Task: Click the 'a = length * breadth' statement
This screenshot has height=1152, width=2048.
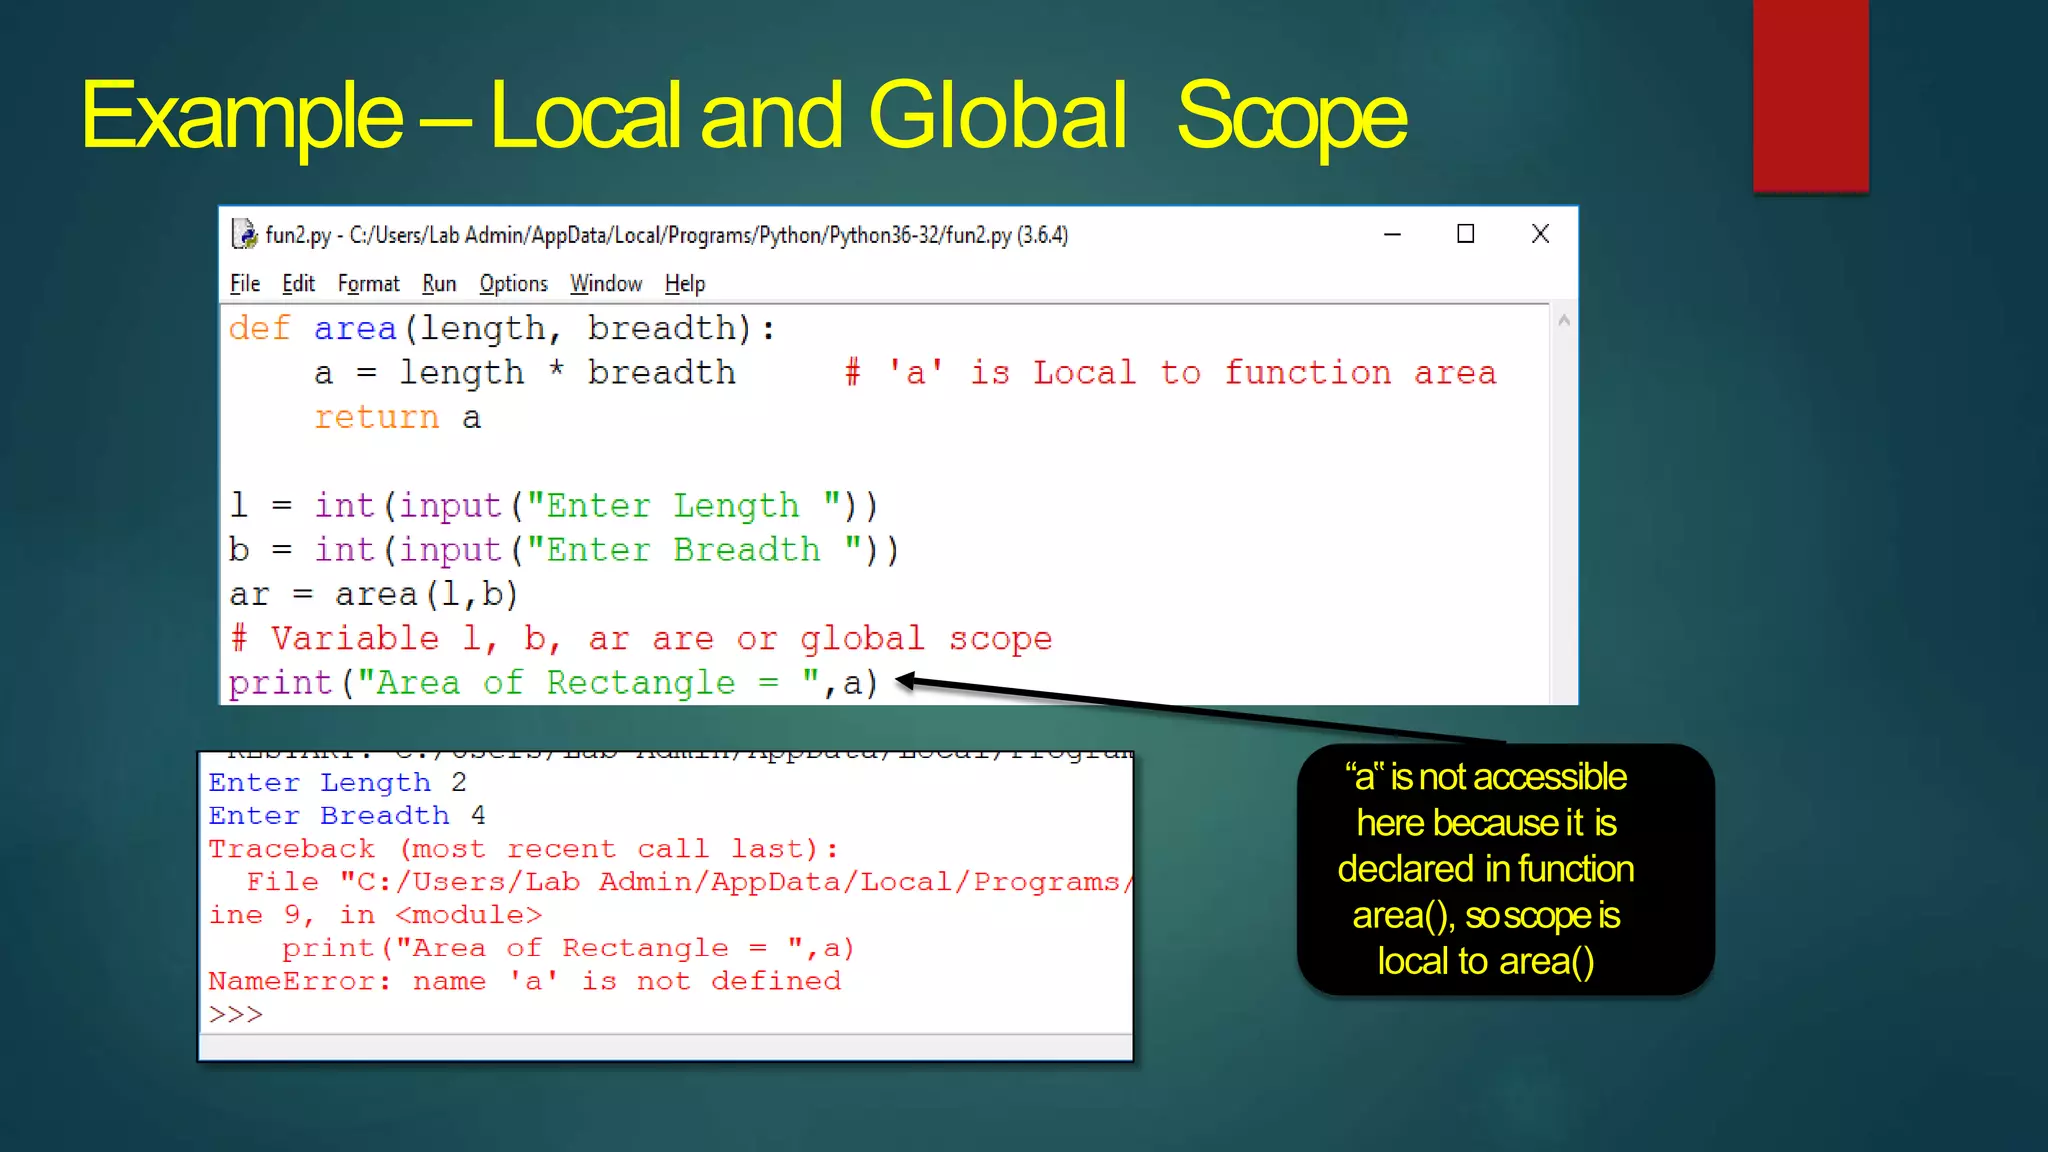Action: 524,373
